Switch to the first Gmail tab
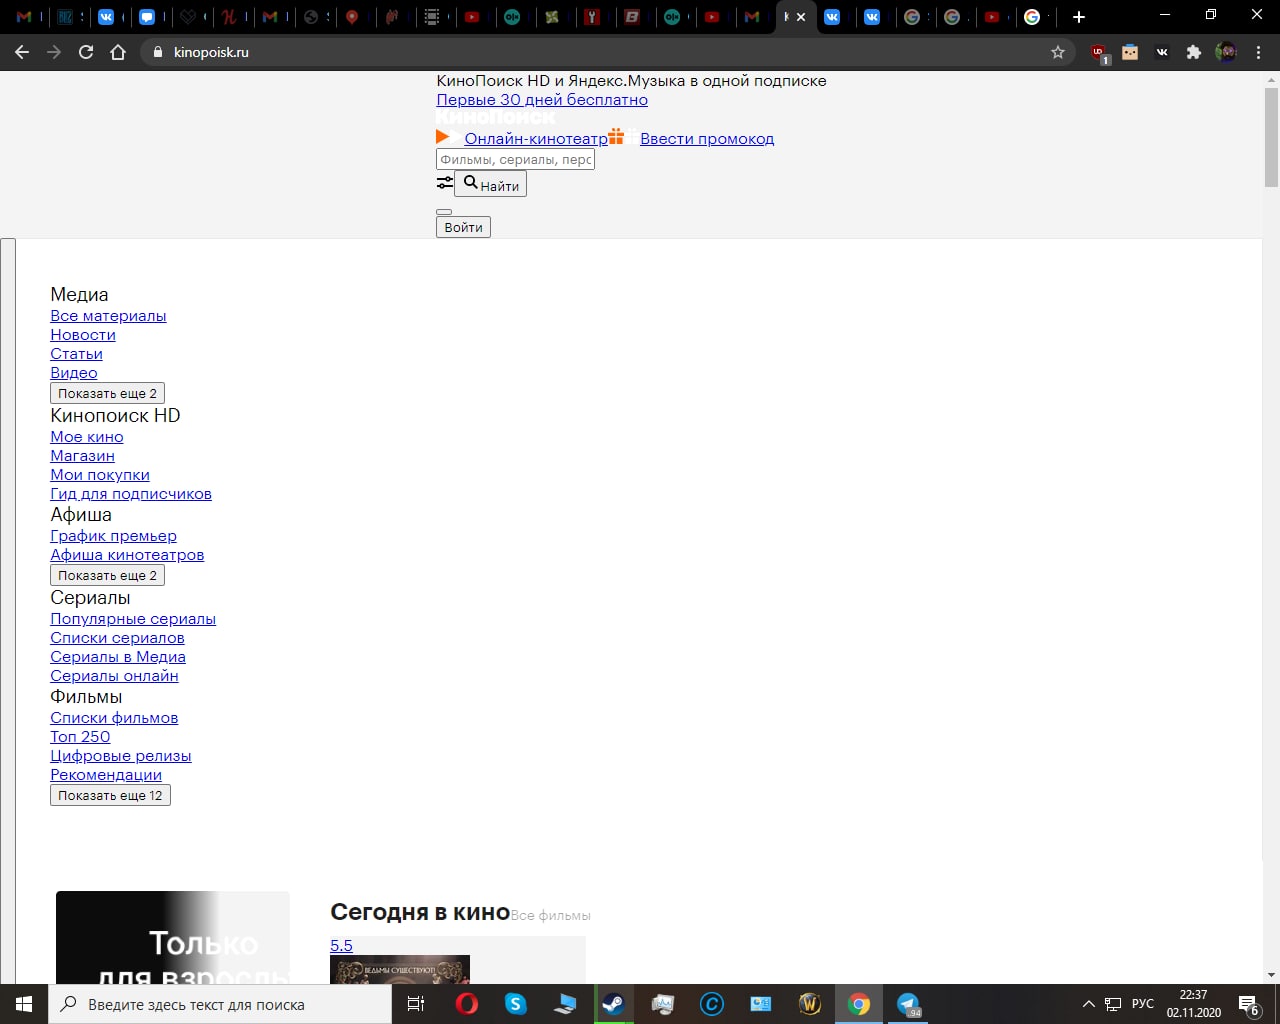This screenshot has width=1280, height=1024. click(x=25, y=17)
